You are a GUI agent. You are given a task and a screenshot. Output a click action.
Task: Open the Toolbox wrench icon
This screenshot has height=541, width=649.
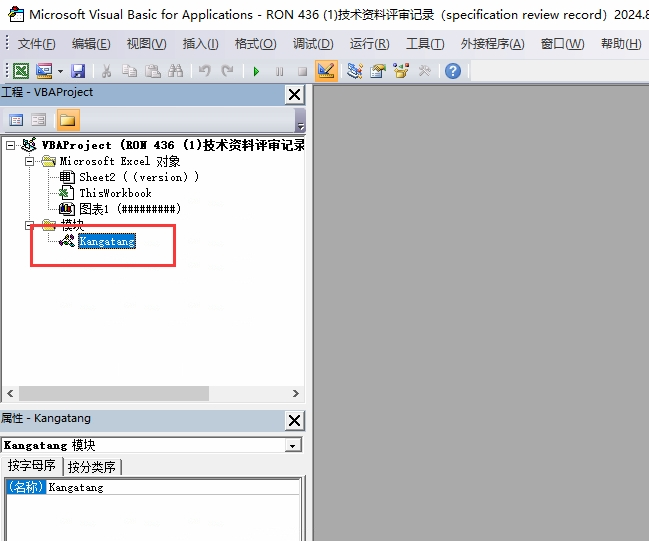coord(424,71)
